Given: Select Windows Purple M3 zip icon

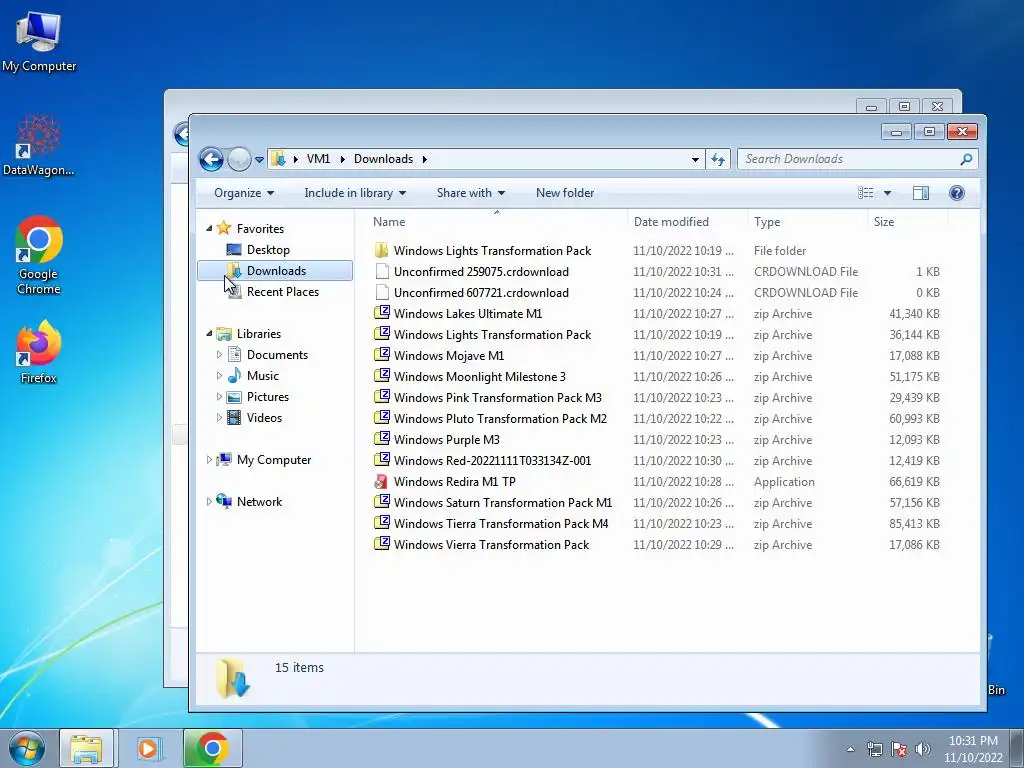Looking at the screenshot, I should pyautogui.click(x=382, y=439).
